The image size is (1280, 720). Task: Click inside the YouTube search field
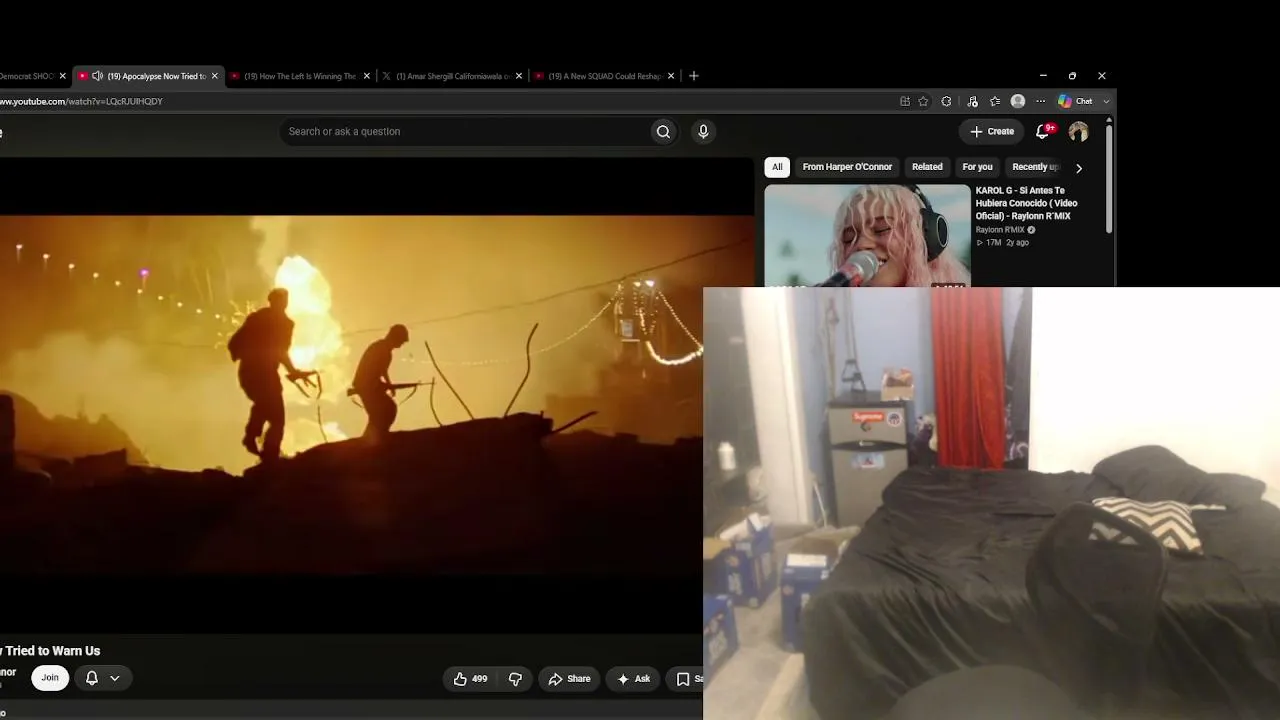pos(465,131)
